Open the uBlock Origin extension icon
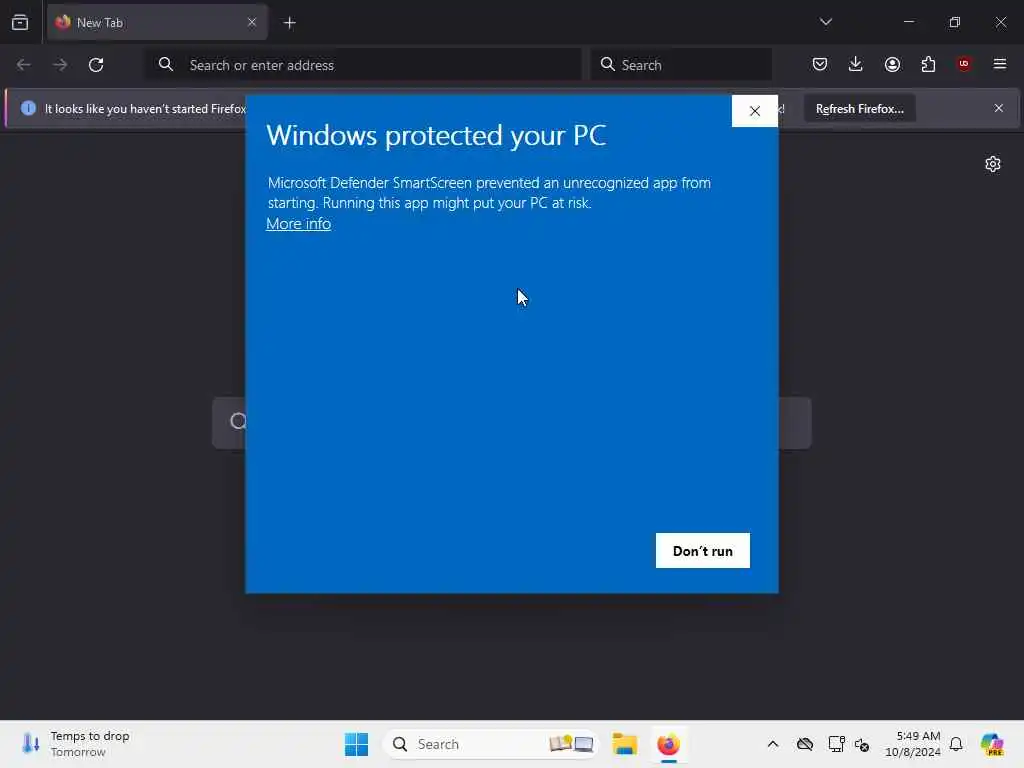The width and height of the screenshot is (1024, 768). coord(964,64)
